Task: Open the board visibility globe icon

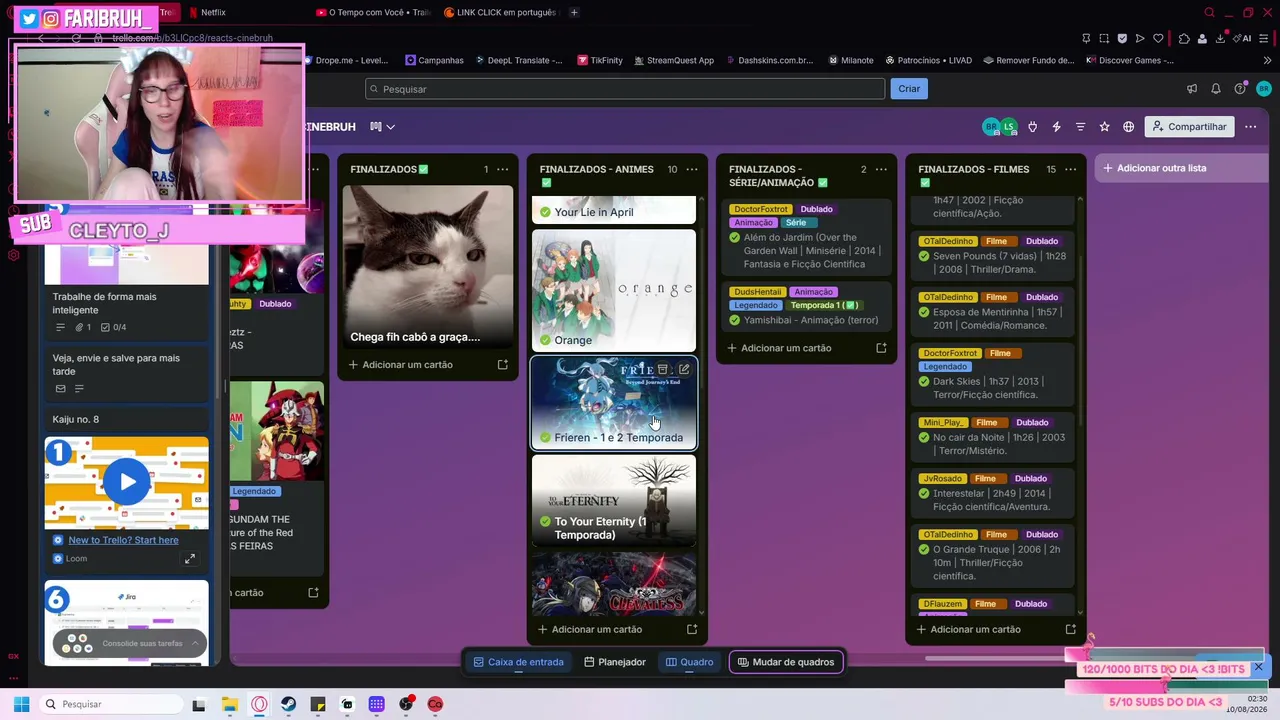Action: [x=1129, y=127]
